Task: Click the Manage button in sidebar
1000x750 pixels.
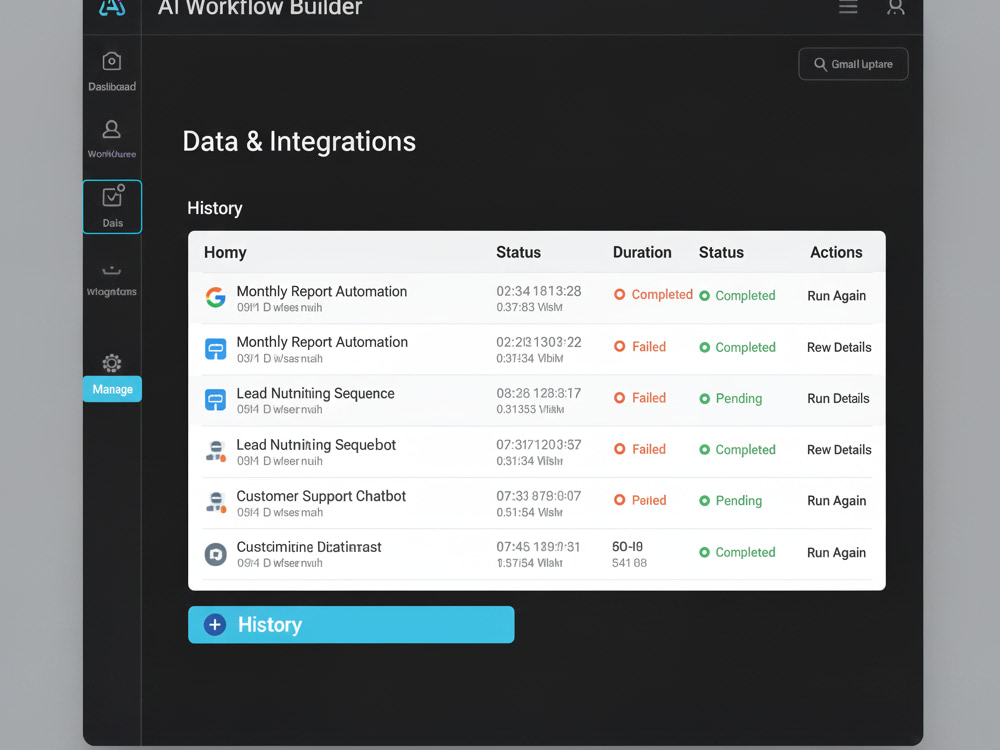Action: (x=112, y=389)
